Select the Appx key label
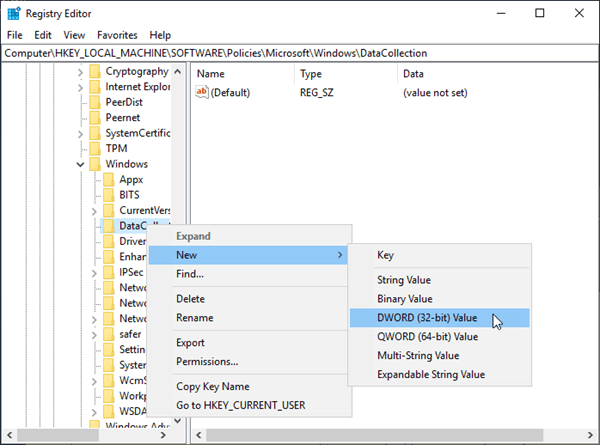This screenshot has height=445, width=600. 131,179
